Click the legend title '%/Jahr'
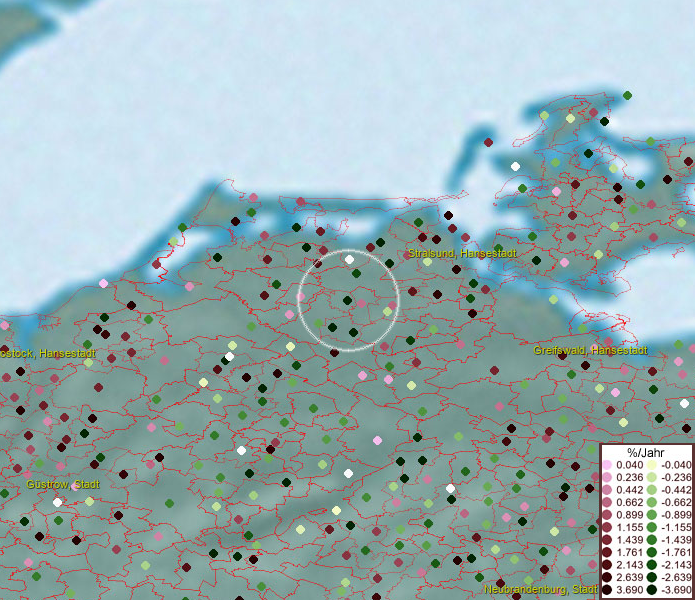The image size is (695, 600). pos(646,452)
